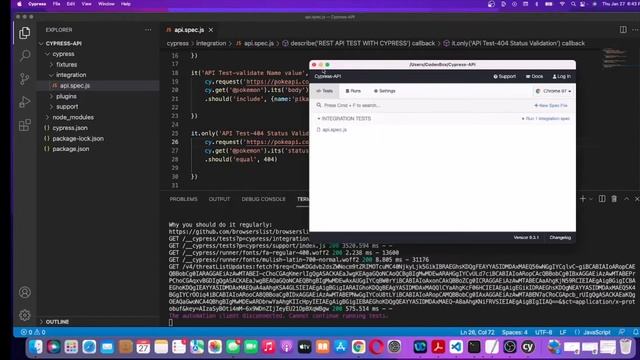640x360 pixels.
Task: Collapse the CYPRESS-API root folder
Action: pyautogui.click(x=41, y=43)
